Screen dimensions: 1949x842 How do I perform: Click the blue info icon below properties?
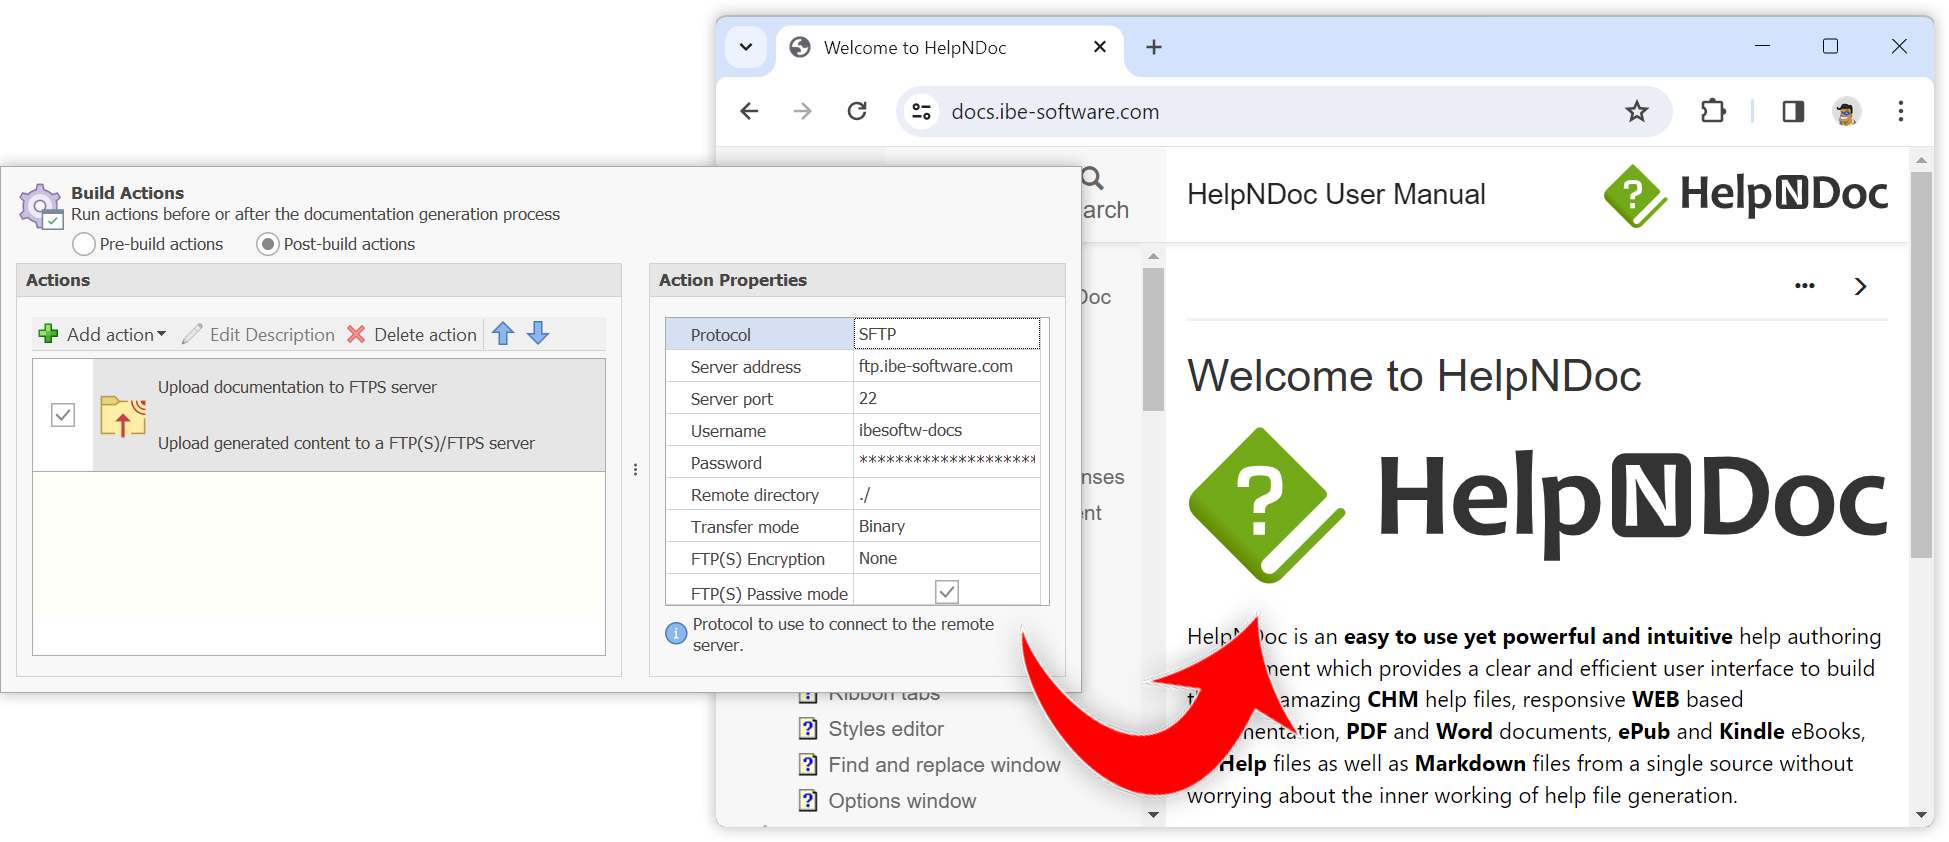click(676, 633)
